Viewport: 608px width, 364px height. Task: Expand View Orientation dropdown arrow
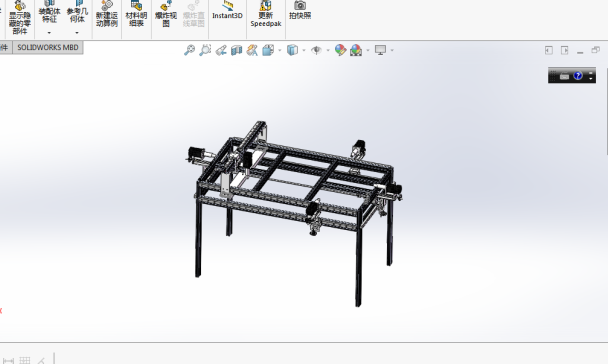[x=280, y=50]
